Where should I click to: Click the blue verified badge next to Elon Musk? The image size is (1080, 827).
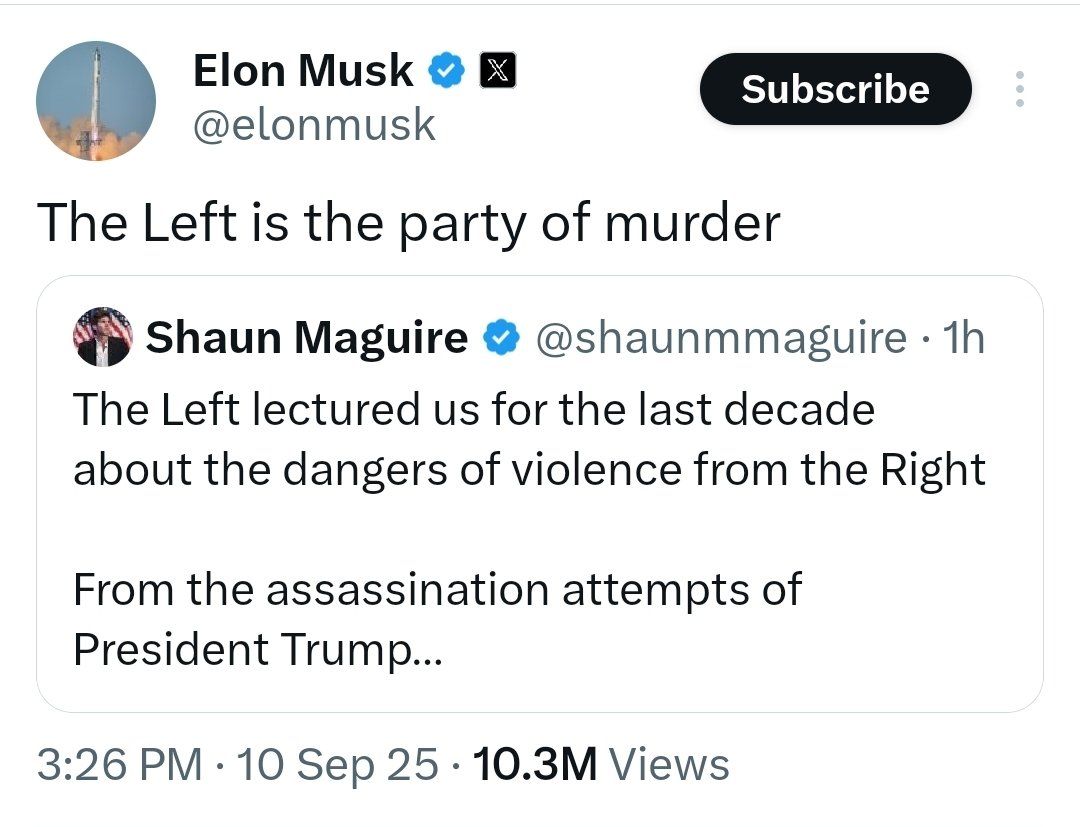pos(448,70)
